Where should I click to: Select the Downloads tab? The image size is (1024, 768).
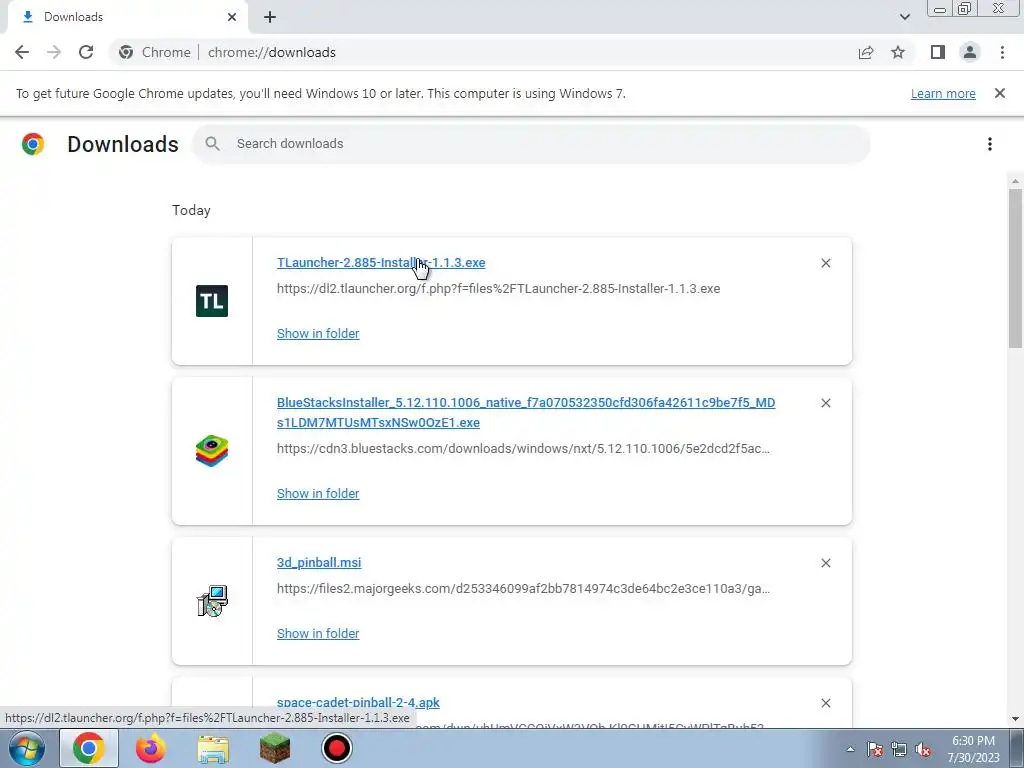(x=127, y=17)
